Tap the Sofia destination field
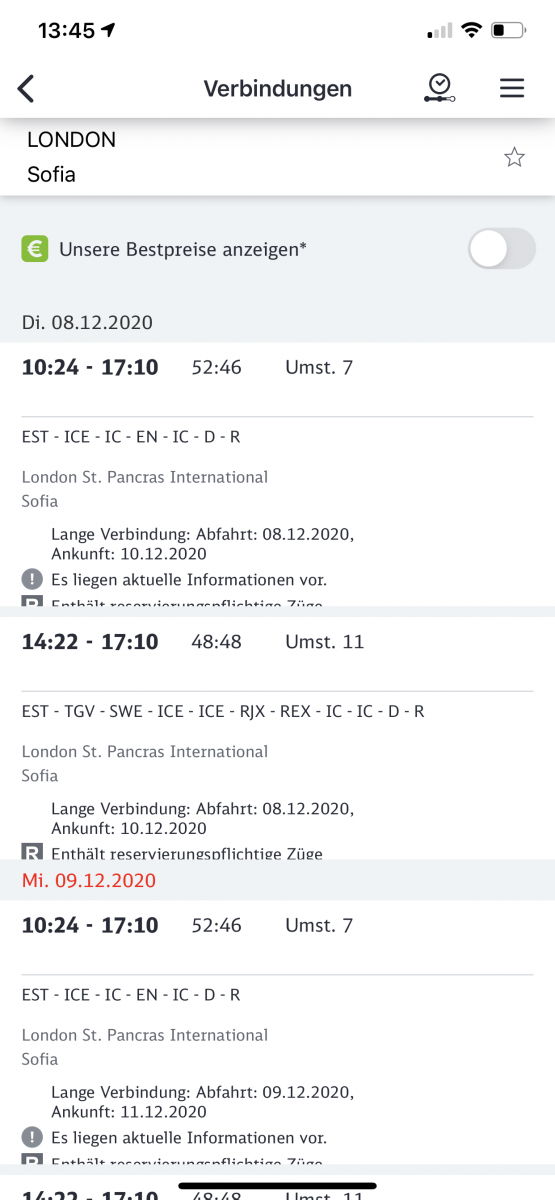The width and height of the screenshot is (555, 1200). coord(51,174)
